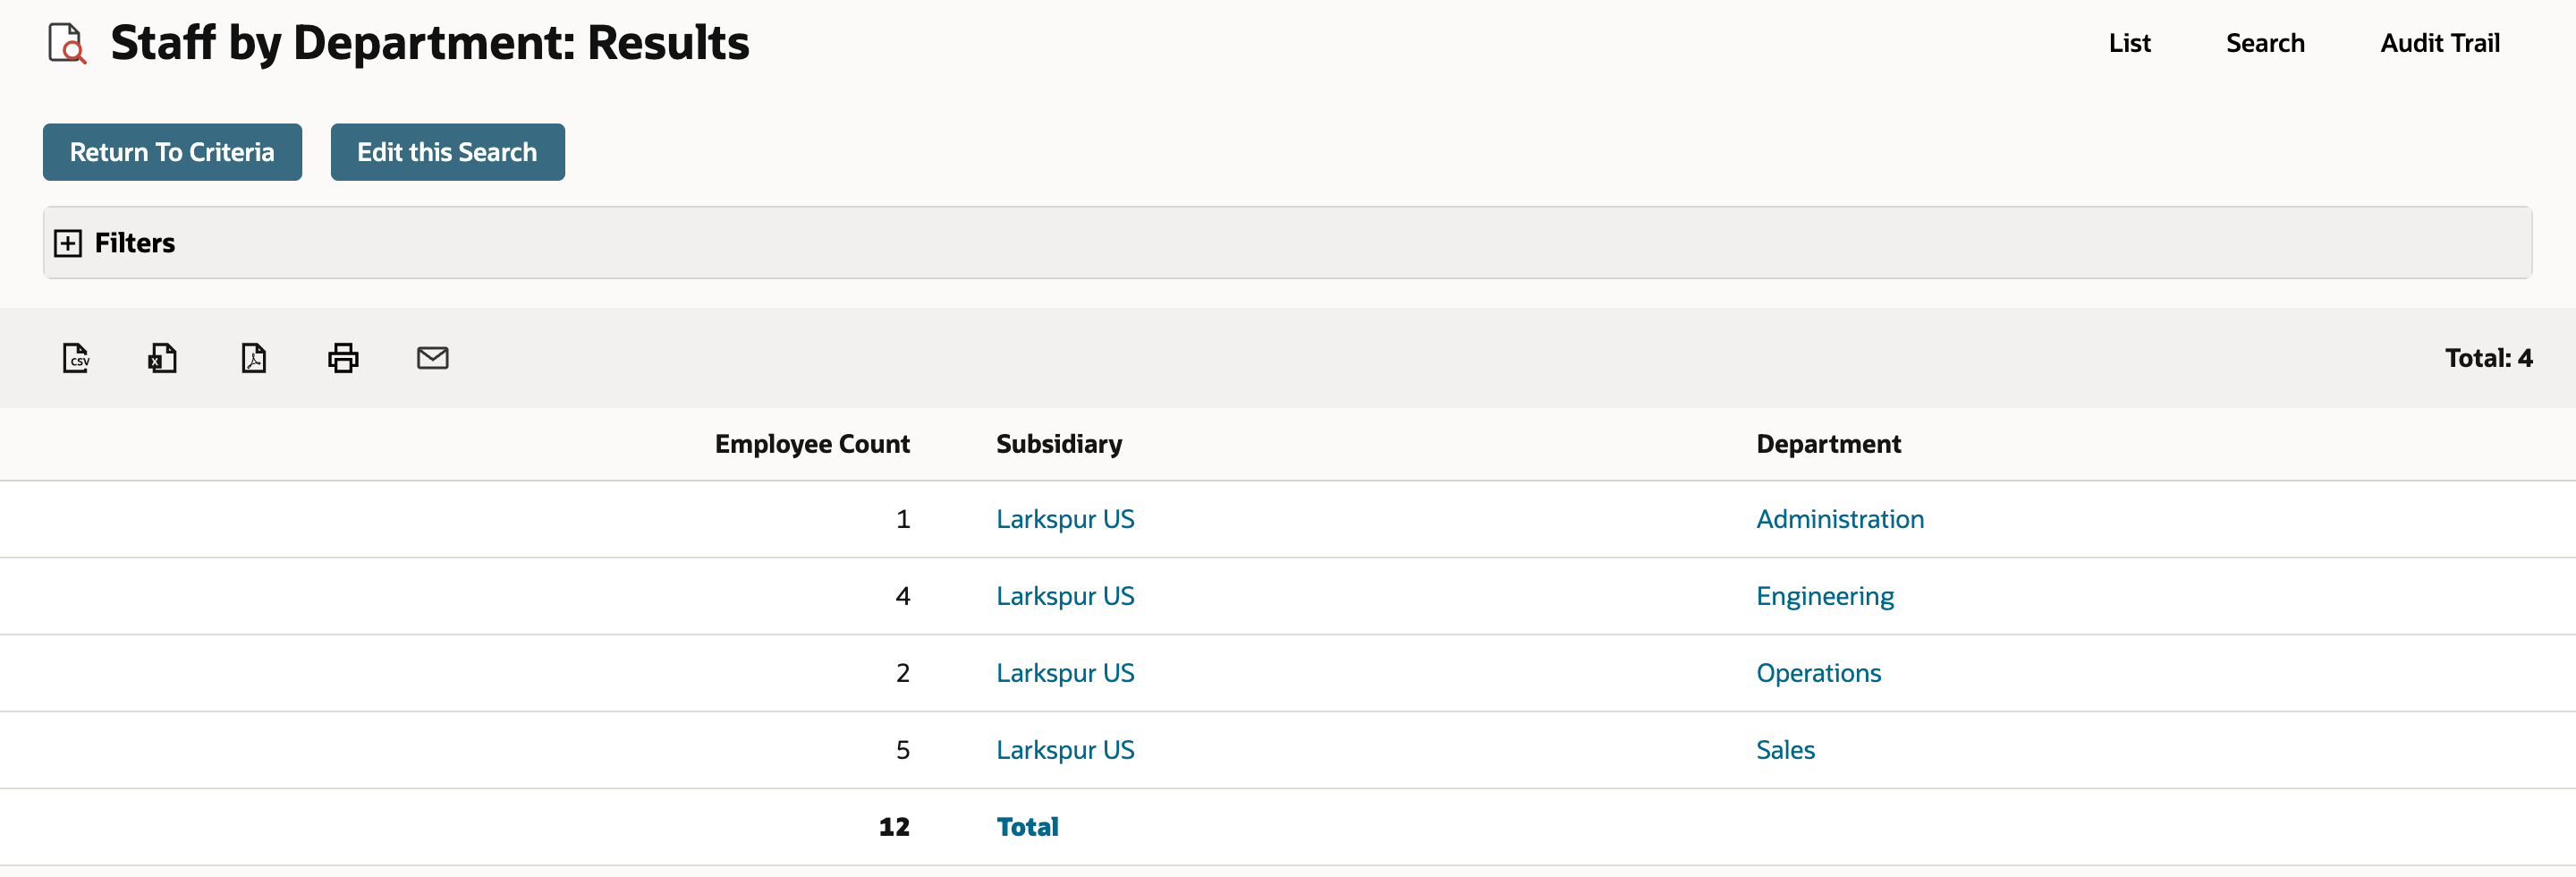Open the Search menu link
The width and height of the screenshot is (2576, 877).
coord(2265,43)
